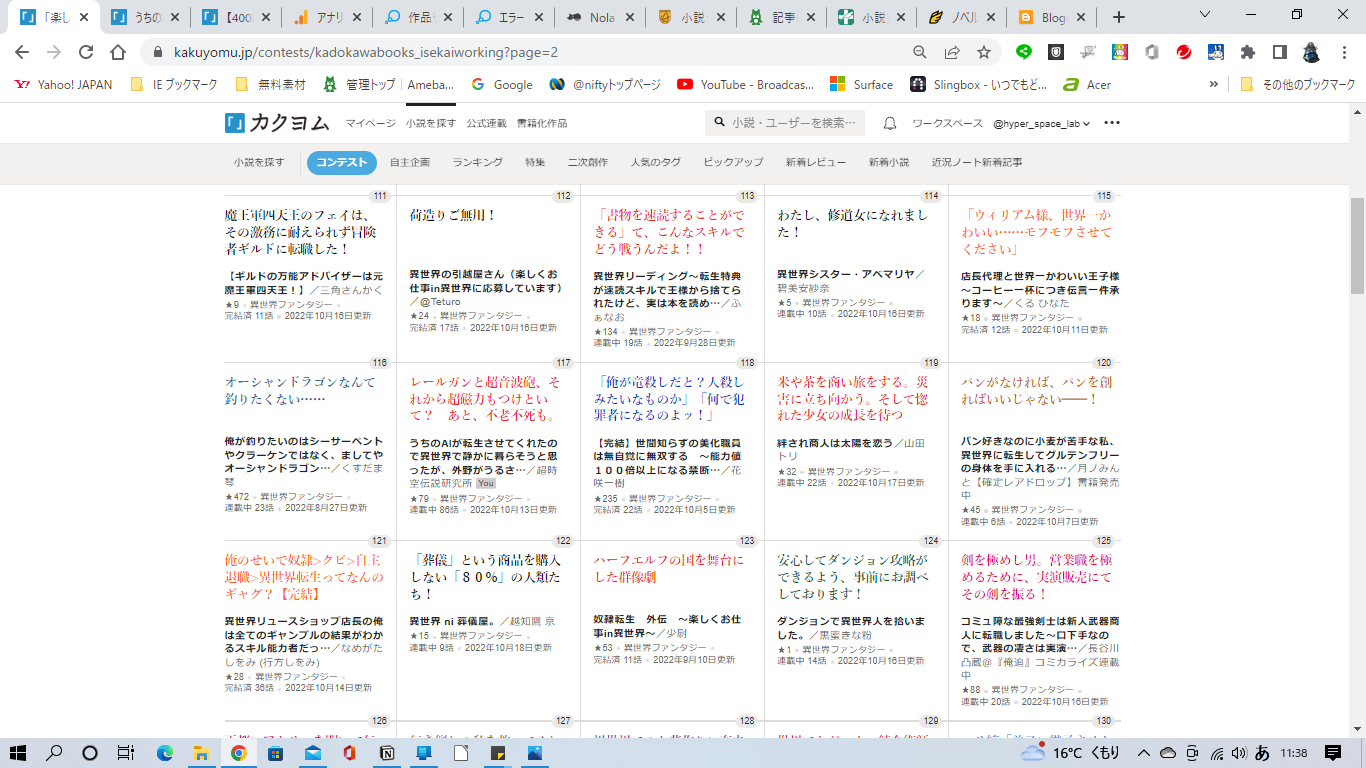Switch to the ランキング tab
This screenshot has width=1366, height=768.
coord(477,162)
